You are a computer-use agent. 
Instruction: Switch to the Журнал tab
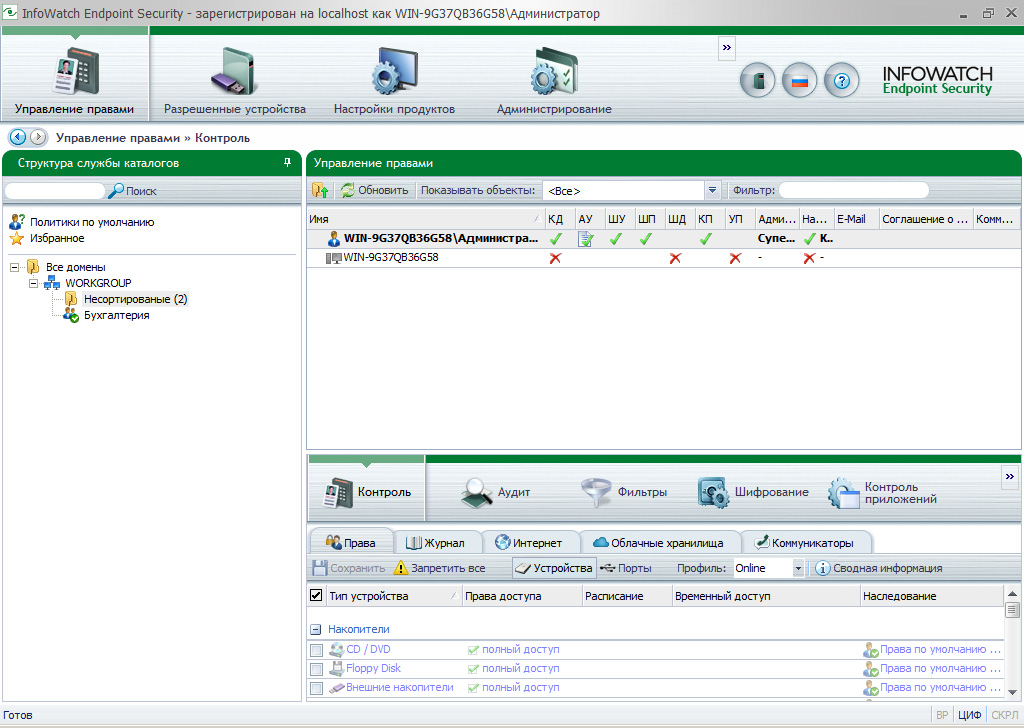(436, 543)
